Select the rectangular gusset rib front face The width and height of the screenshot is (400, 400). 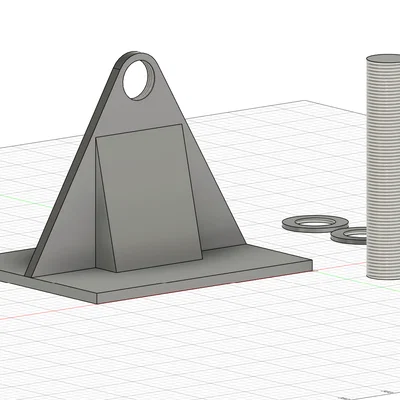point(149,198)
